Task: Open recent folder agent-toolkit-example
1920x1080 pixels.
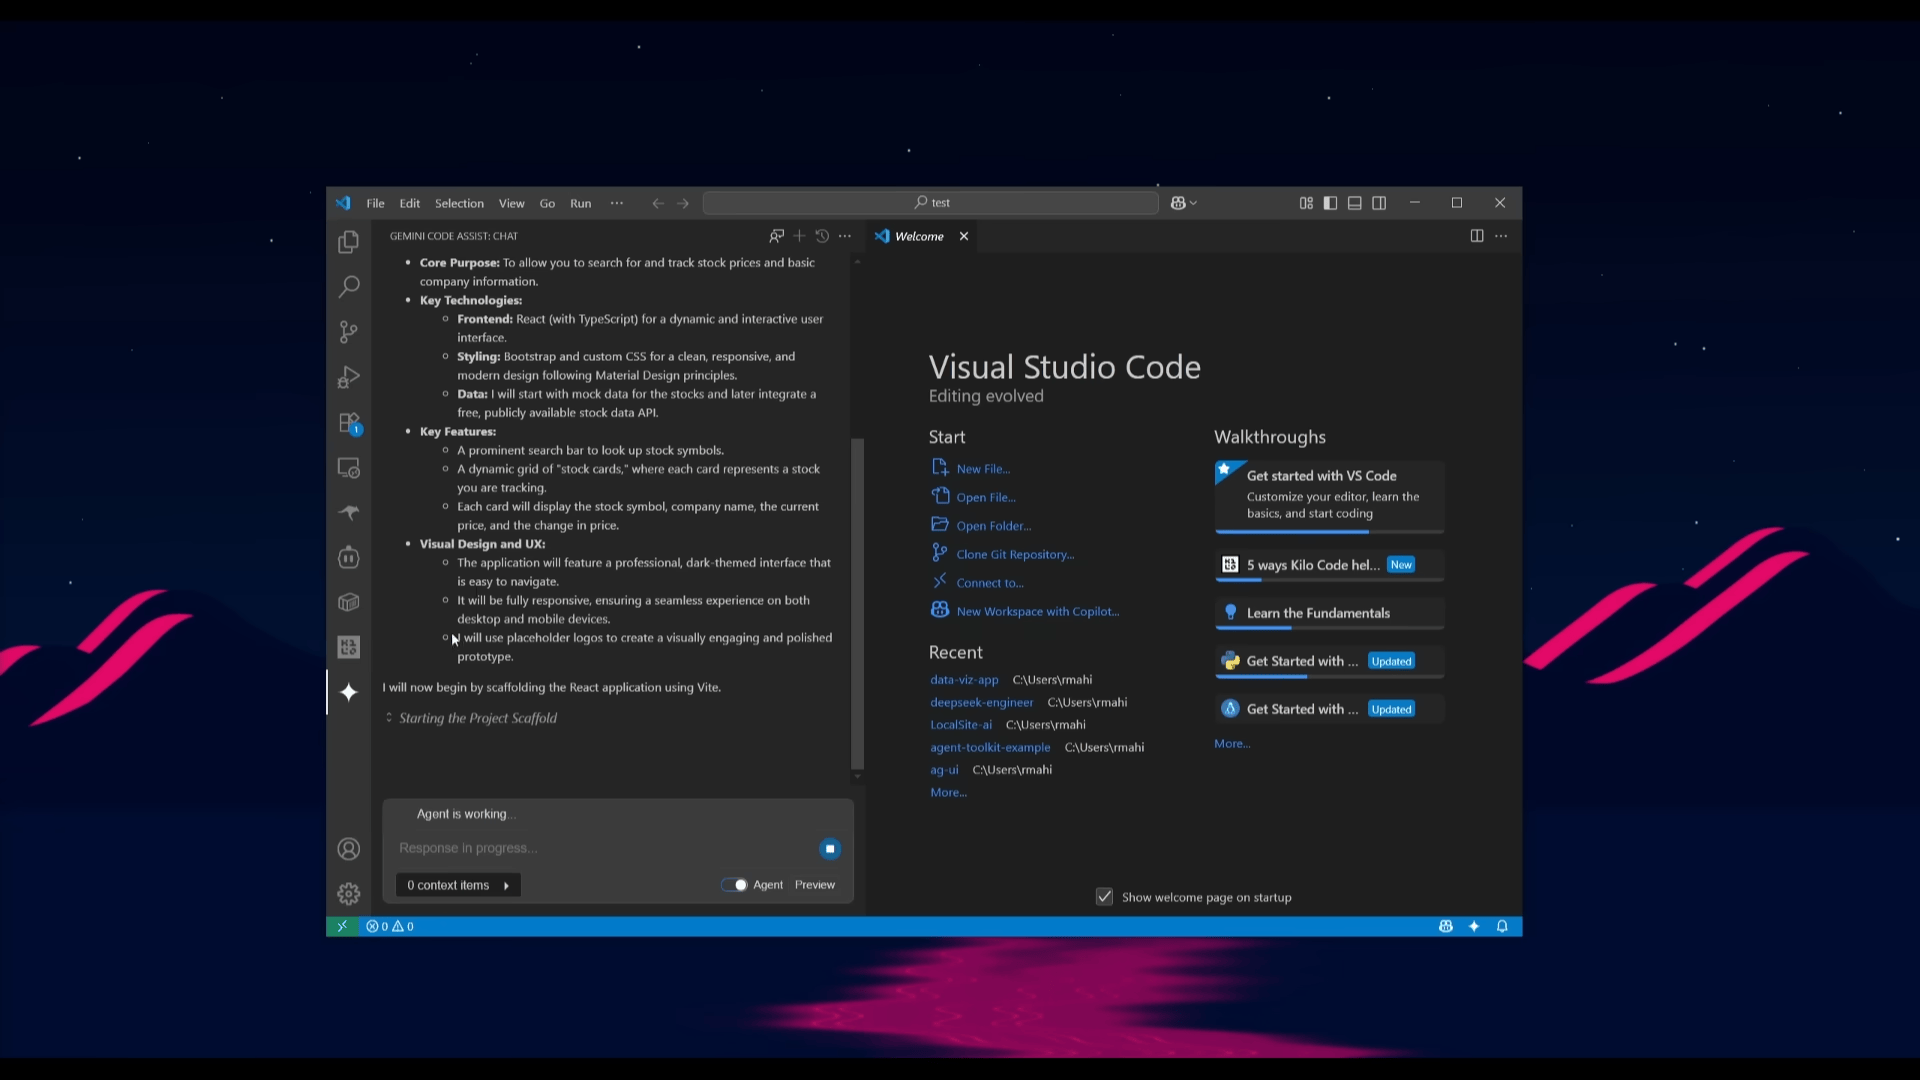Action: pos(990,747)
